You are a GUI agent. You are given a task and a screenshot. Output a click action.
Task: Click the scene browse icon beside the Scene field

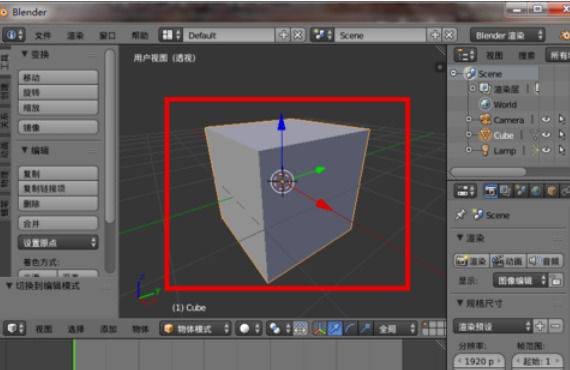(x=322, y=35)
